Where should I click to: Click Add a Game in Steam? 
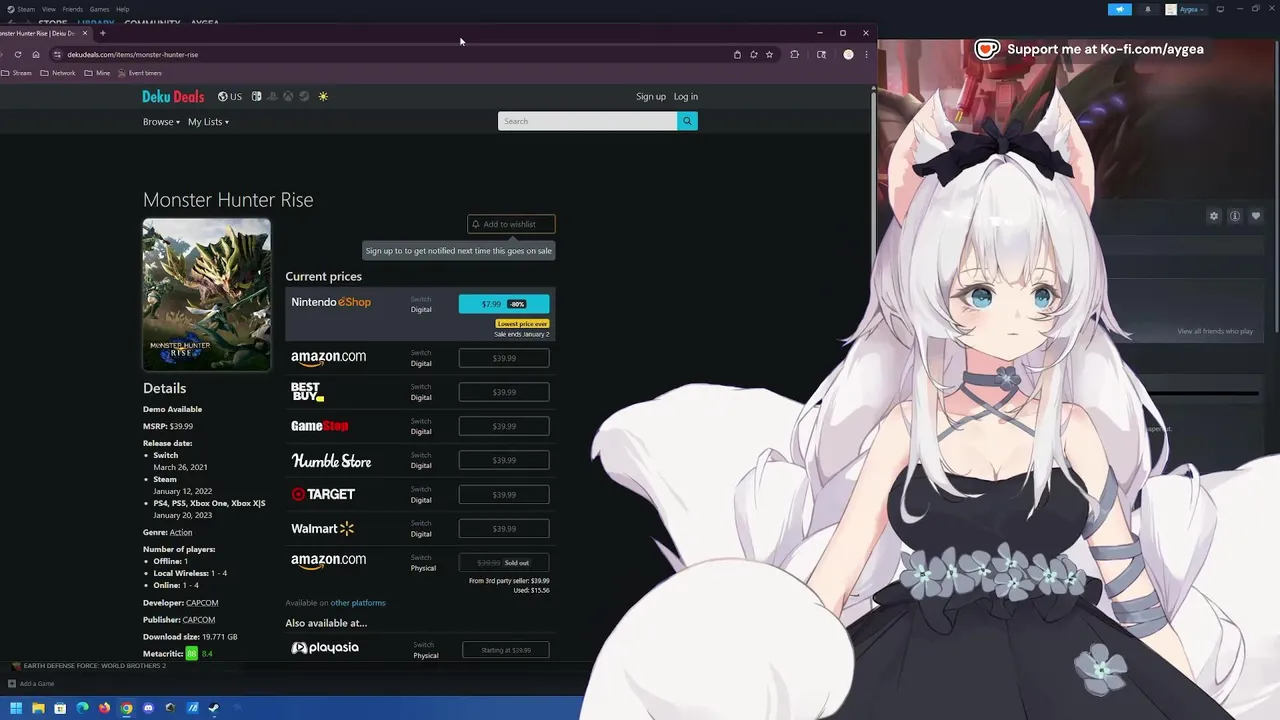31,684
